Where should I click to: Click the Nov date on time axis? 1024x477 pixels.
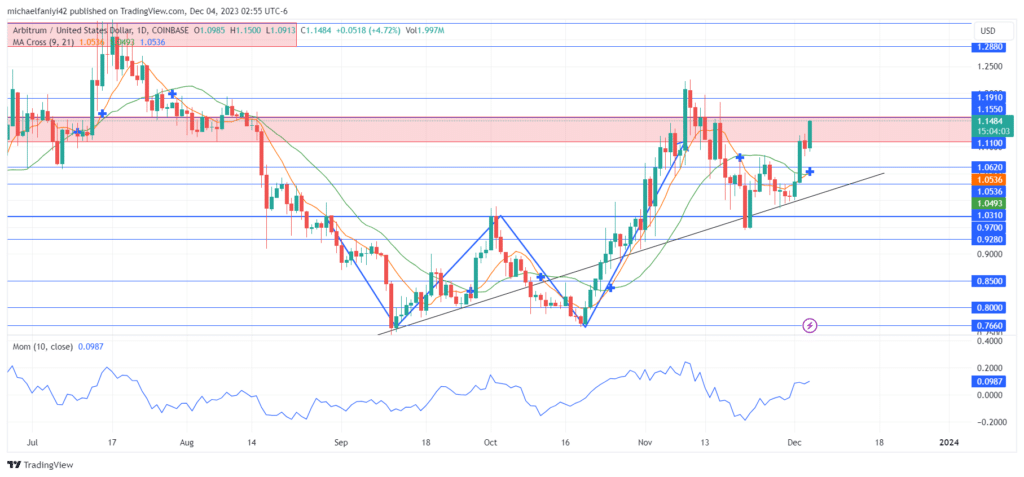tap(645, 442)
